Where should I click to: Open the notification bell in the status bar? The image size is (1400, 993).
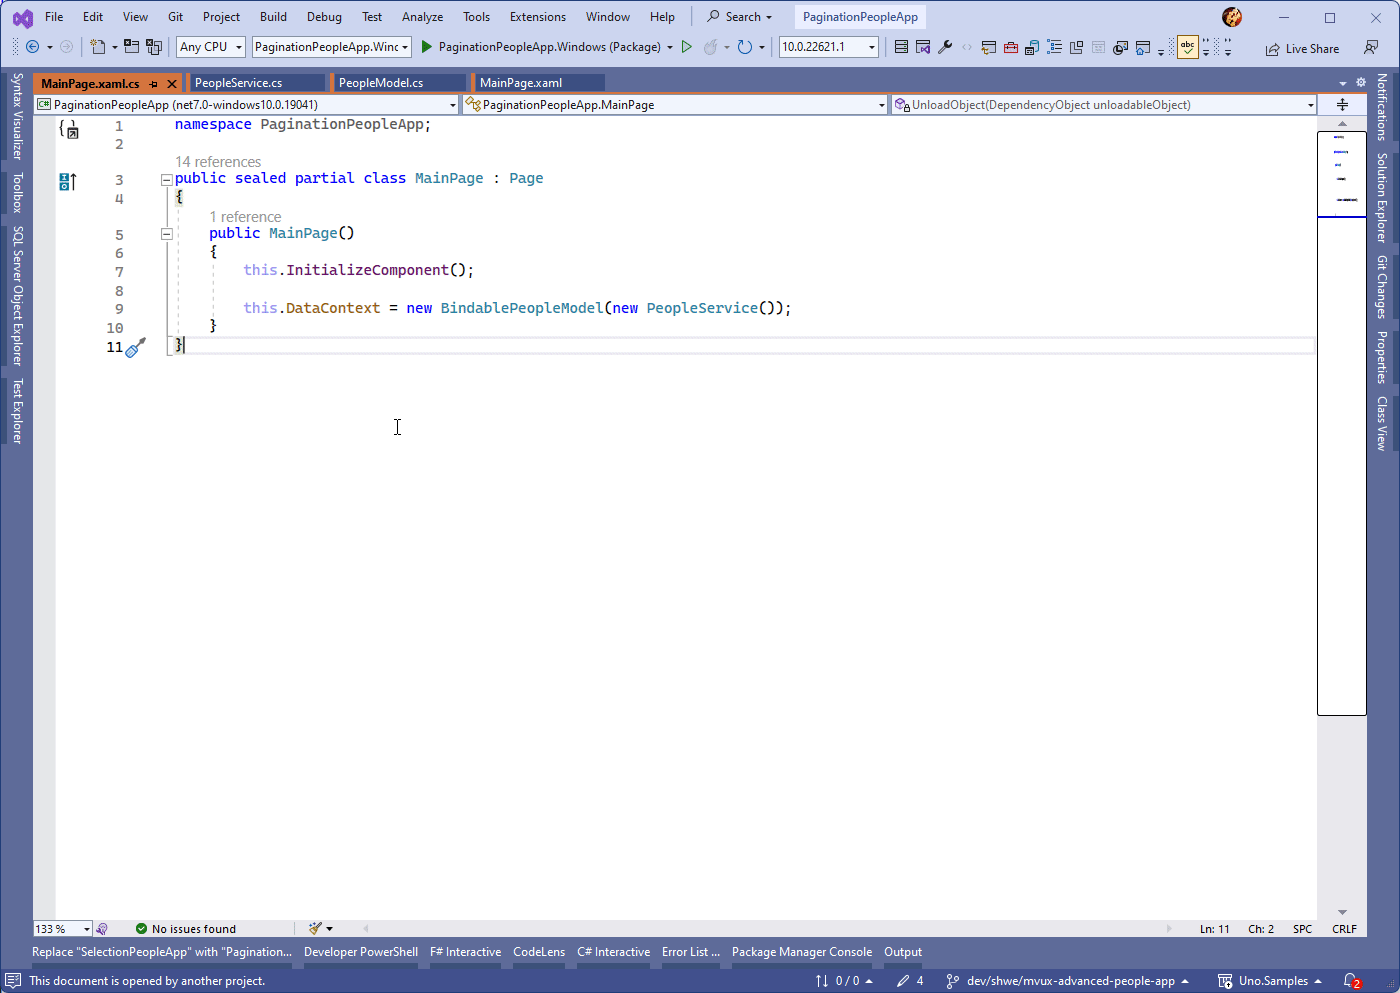(1352, 981)
